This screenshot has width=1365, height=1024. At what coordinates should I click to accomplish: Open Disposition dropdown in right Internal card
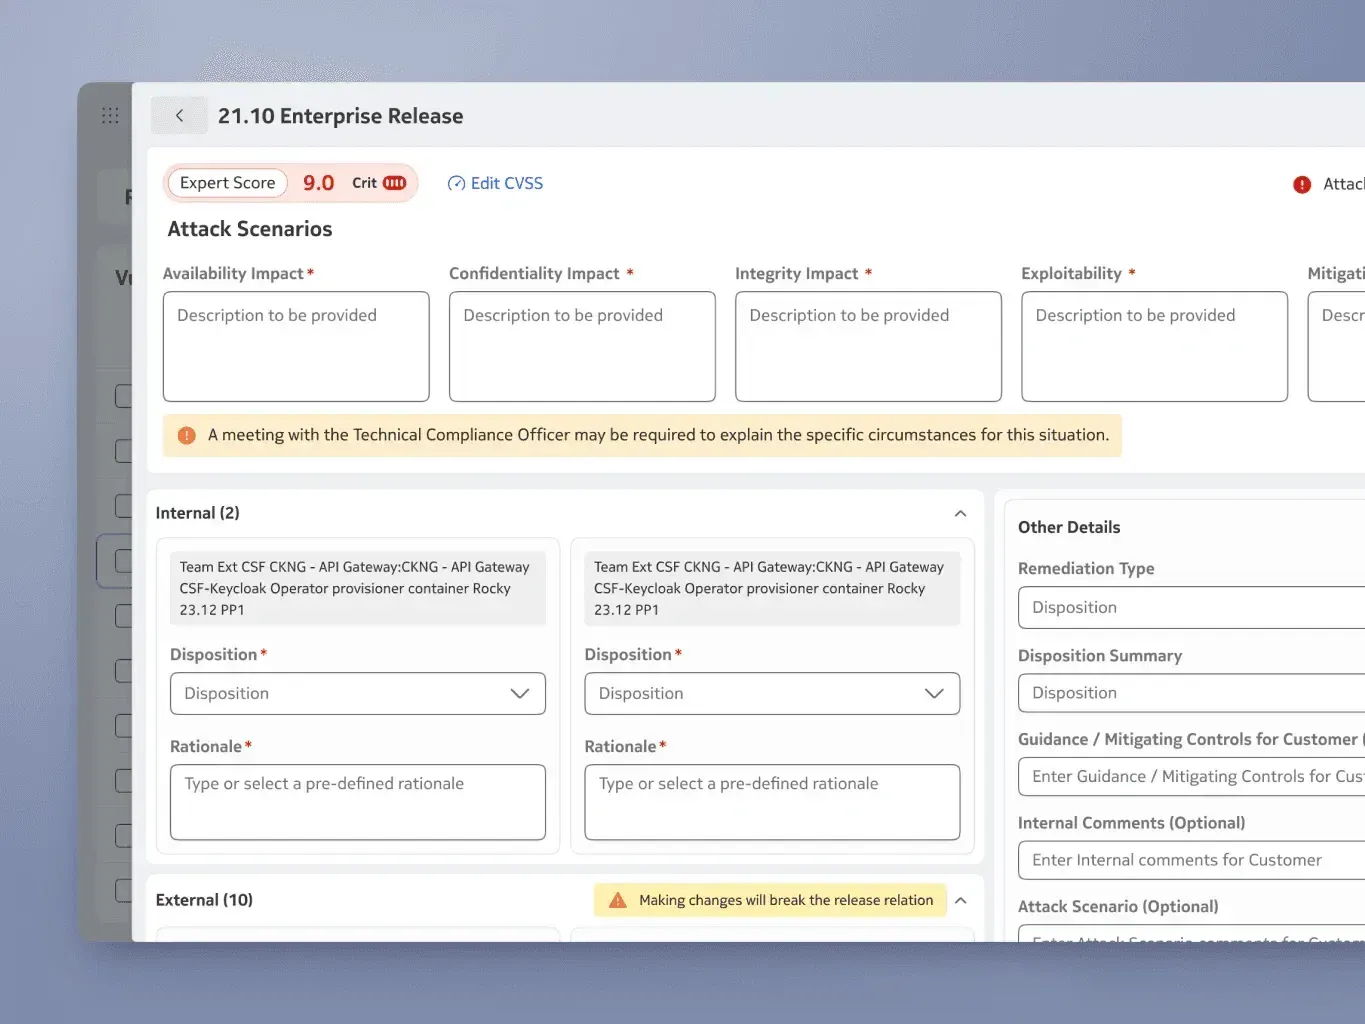coord(772,694)
